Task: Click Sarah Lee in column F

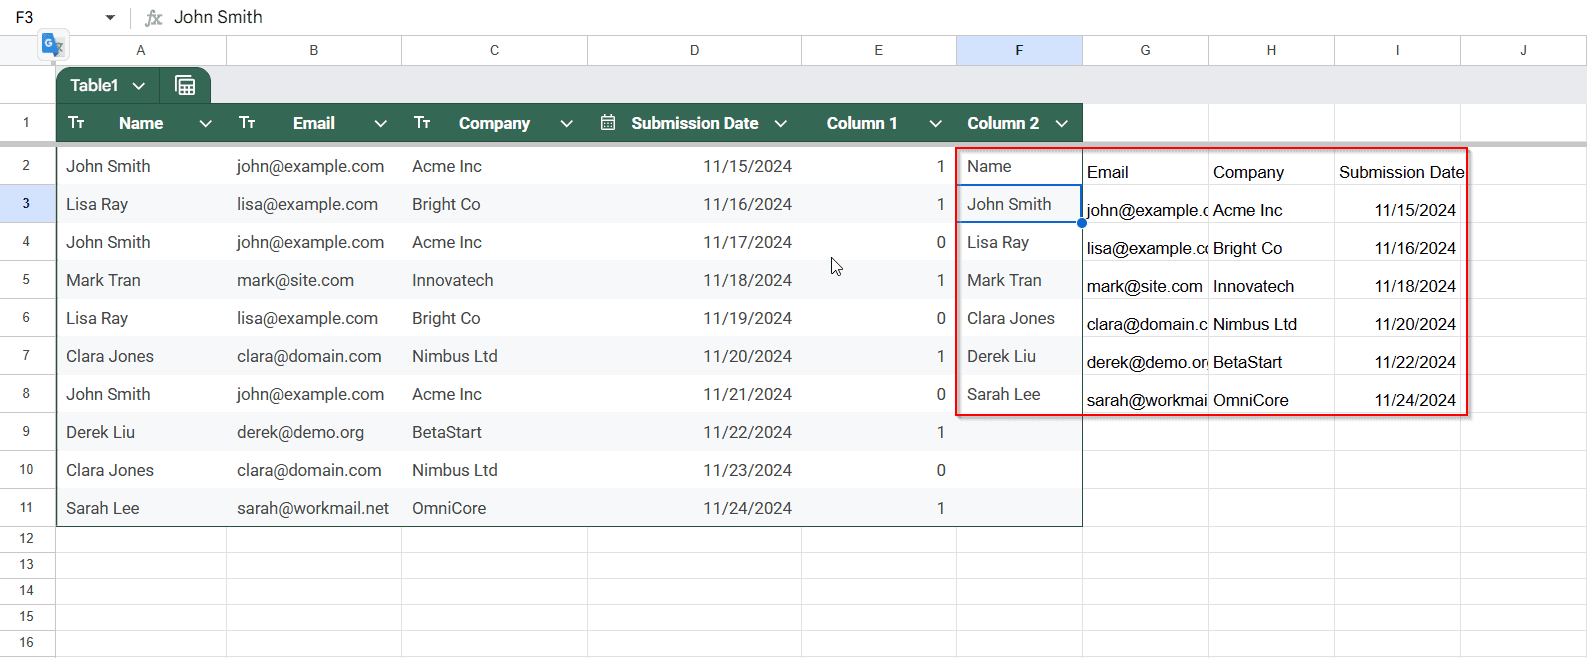Action: pyautogui.click(x=1019, y=394)
